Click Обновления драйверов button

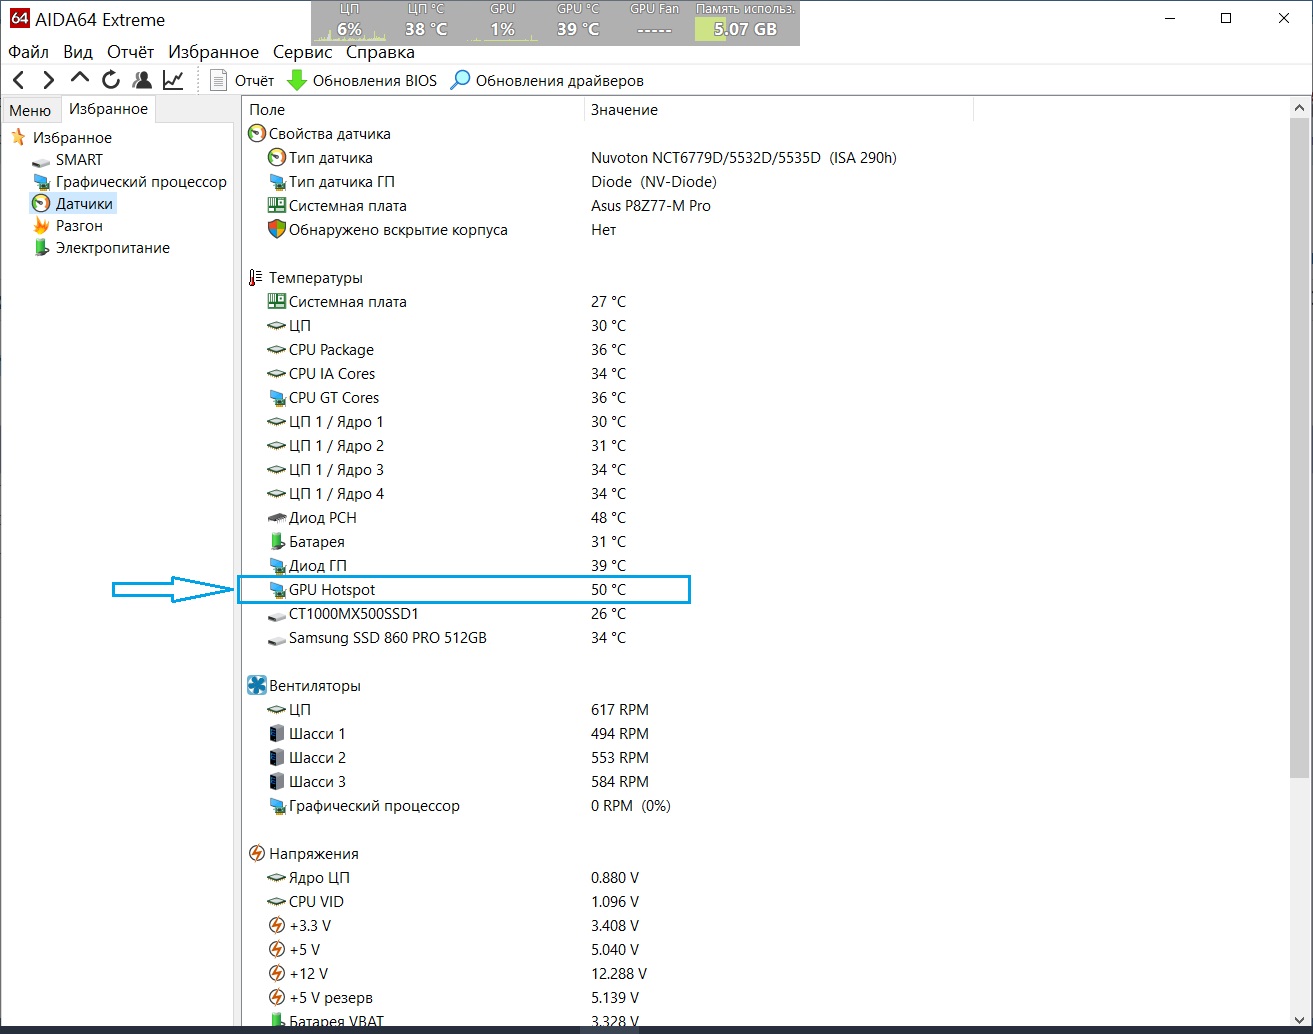pos(547,80)
